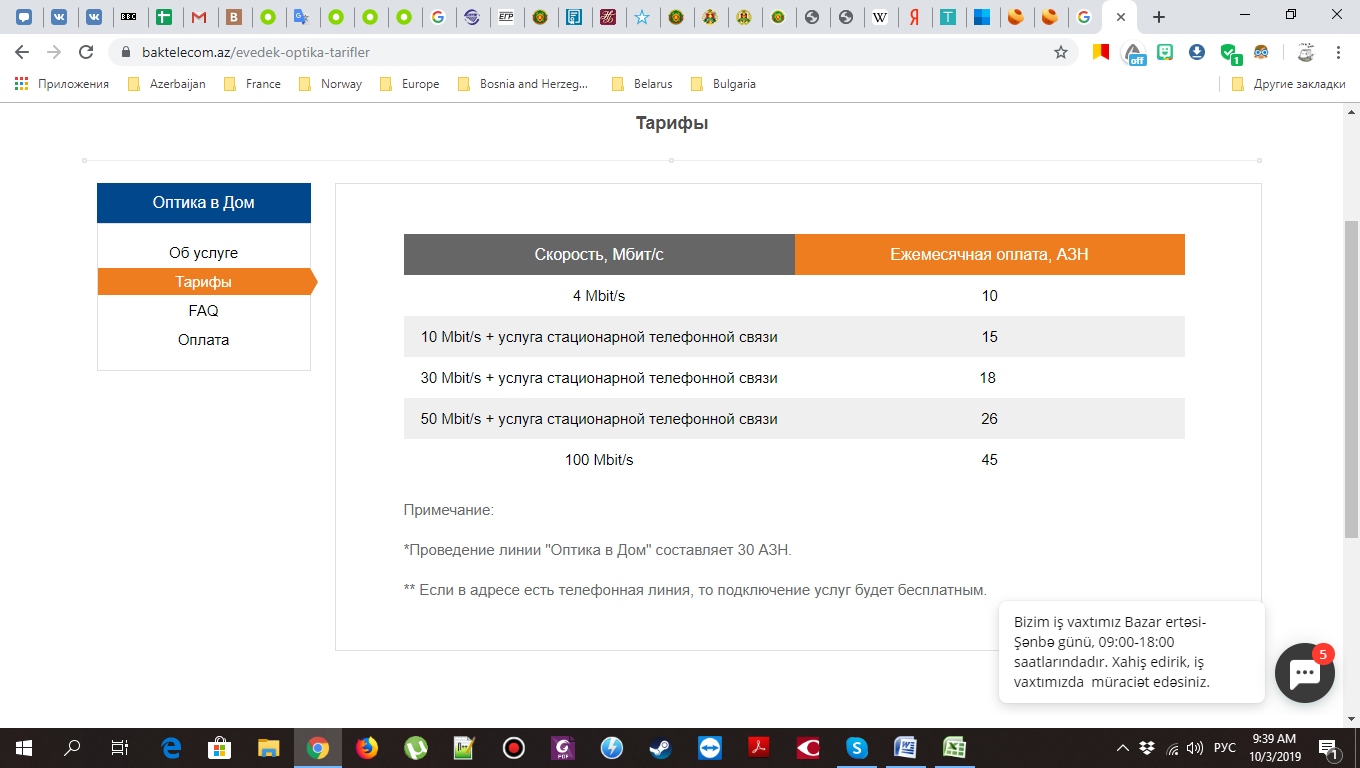Click the extension icon with the 'off' badge
This screenshot has height=768, width=1360.
click(1134, 53)
